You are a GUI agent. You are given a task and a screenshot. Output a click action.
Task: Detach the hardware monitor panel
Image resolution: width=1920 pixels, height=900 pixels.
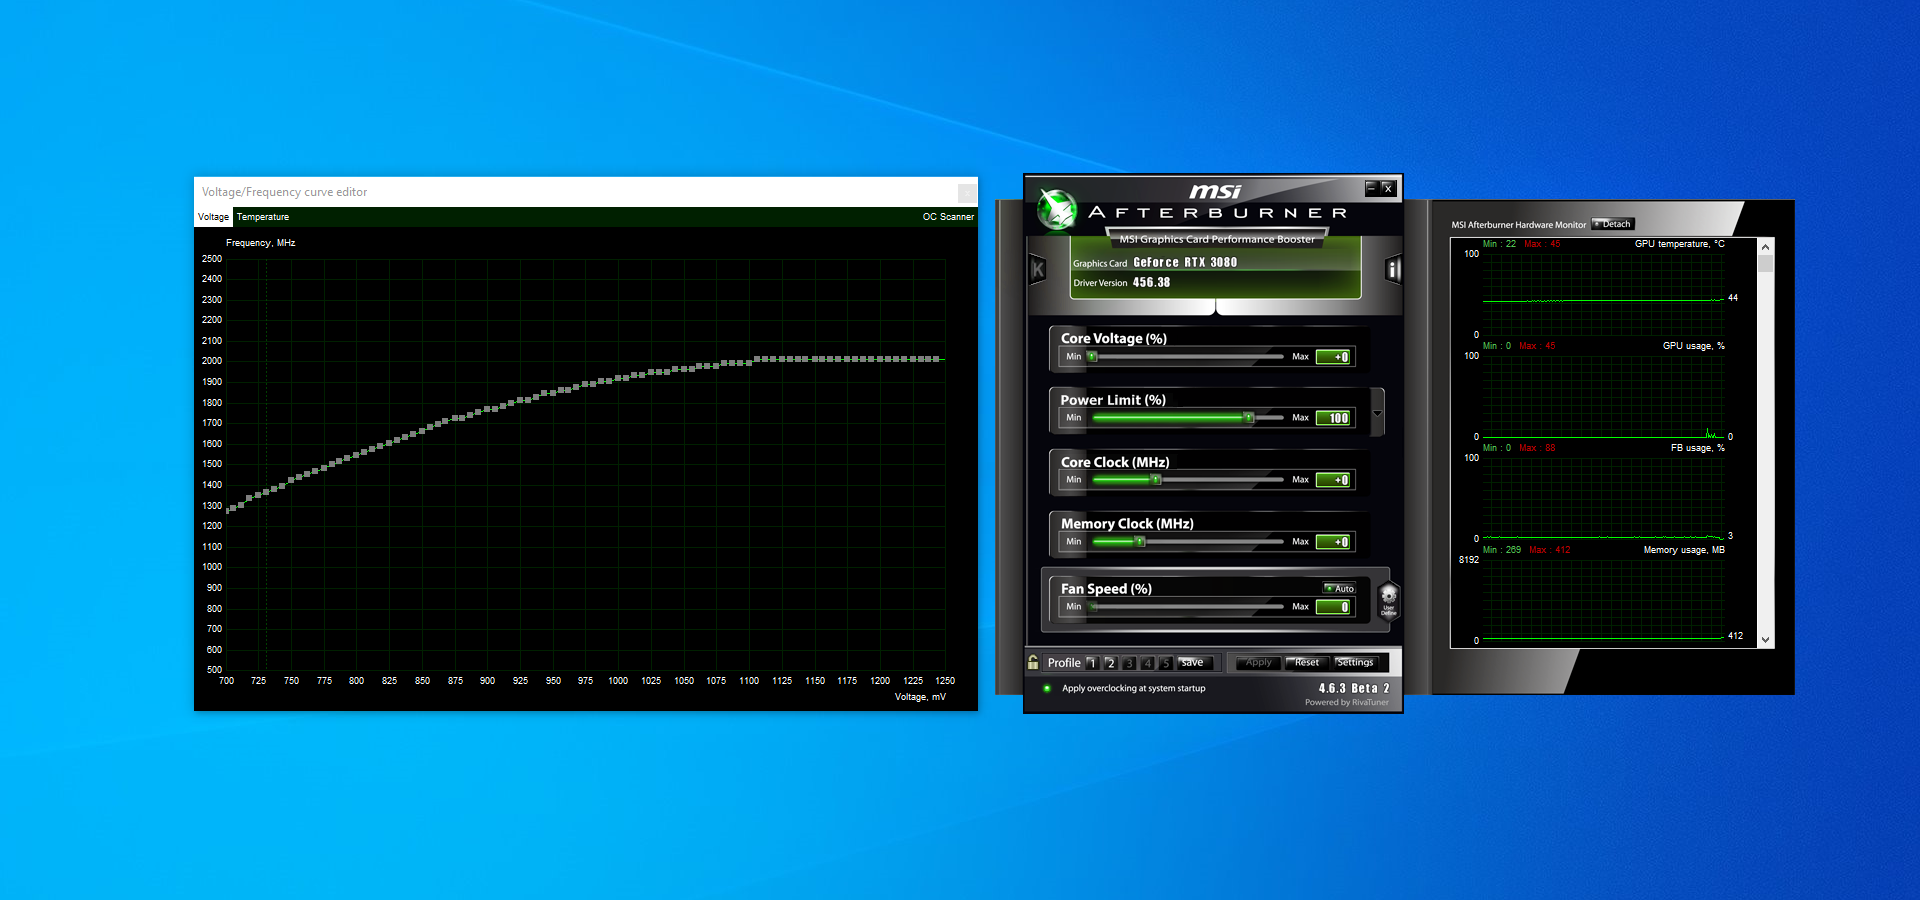tap(1613, 224)
